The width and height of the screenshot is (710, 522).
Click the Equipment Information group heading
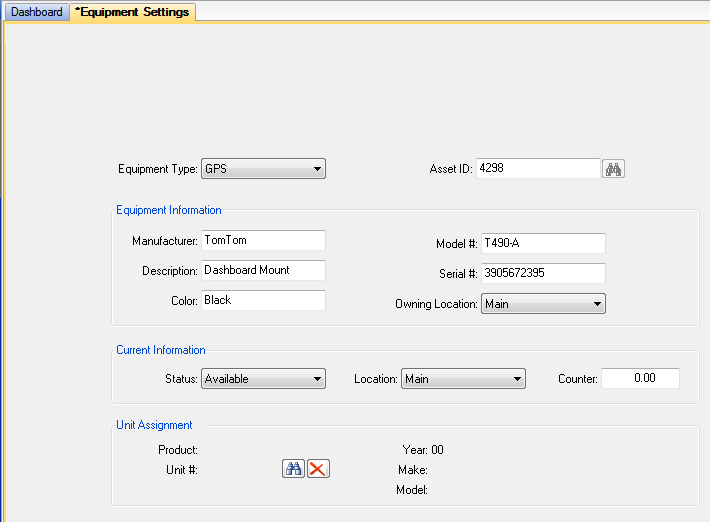tap(169, 210)
